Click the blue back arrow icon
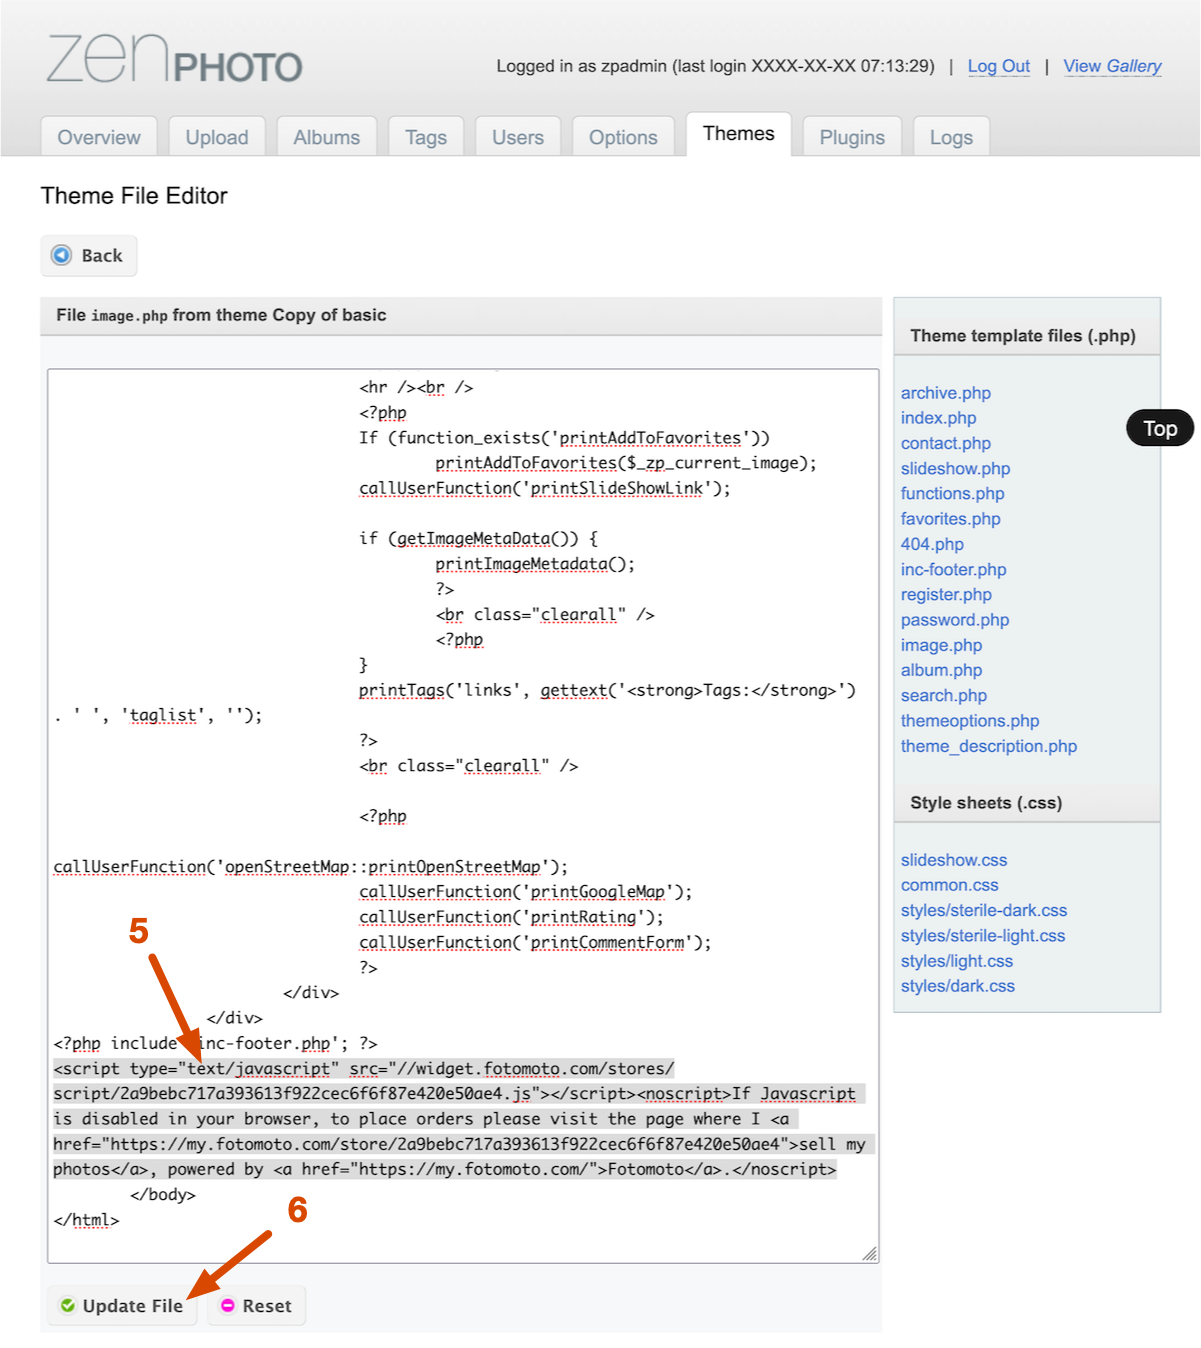The width and height of the screenshot is (1201, 1348). (62, 255)
